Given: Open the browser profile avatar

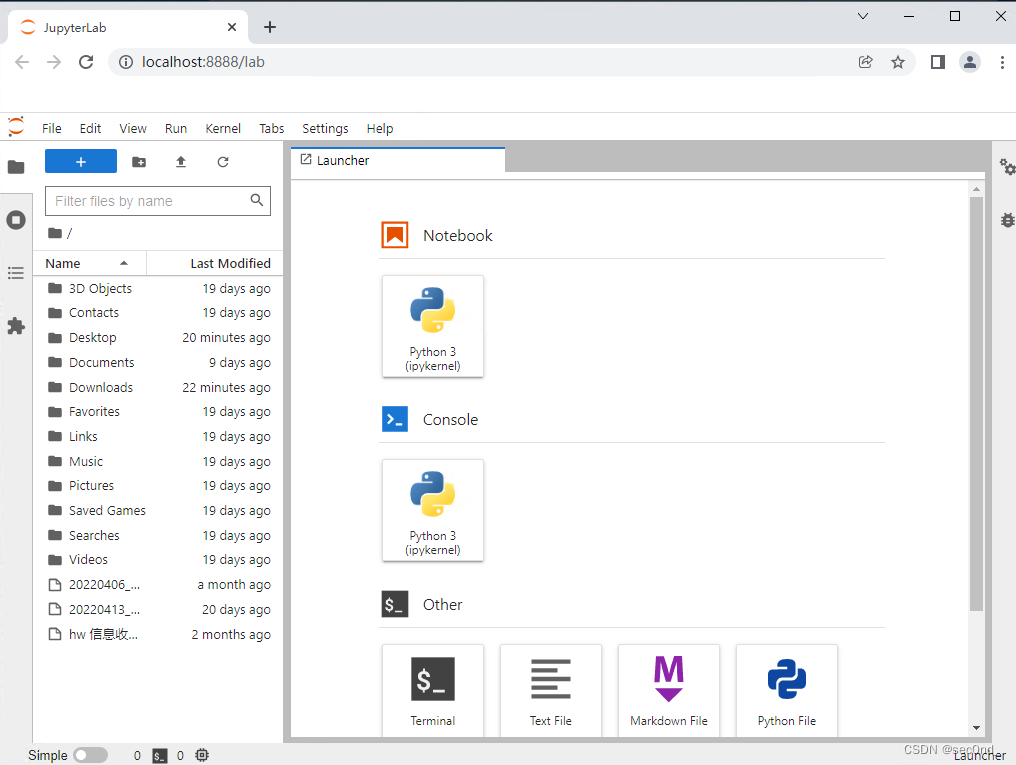Looking at the screenshot, I should 970,62.
